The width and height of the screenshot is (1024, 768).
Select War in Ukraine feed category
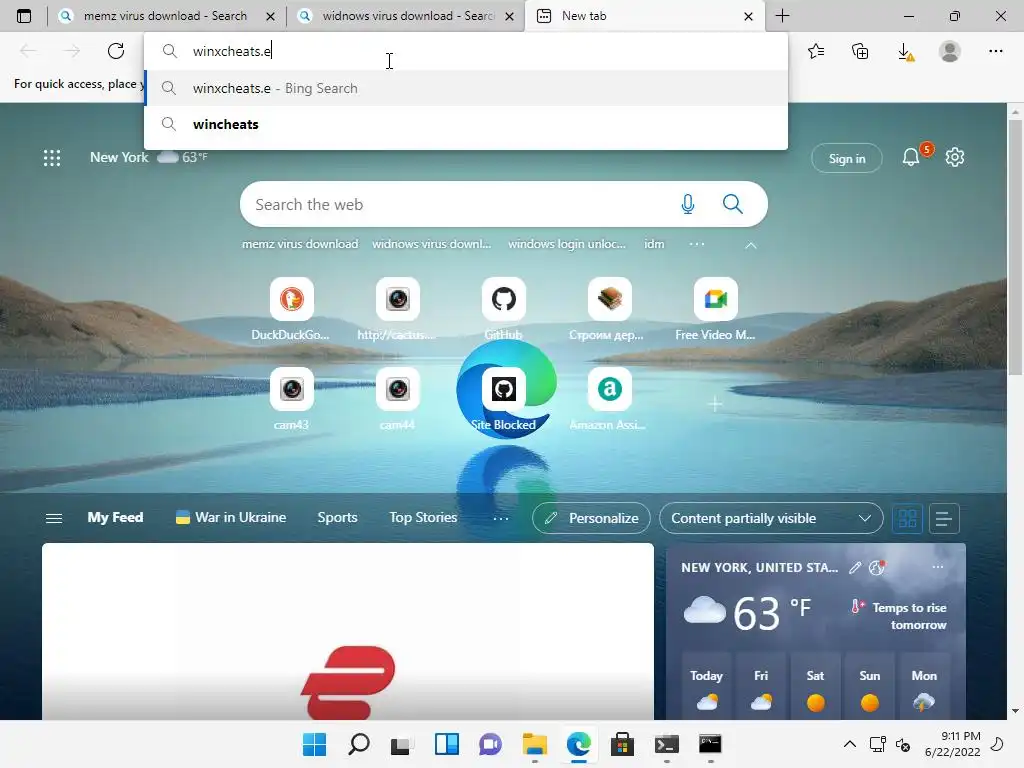(231, 517)
